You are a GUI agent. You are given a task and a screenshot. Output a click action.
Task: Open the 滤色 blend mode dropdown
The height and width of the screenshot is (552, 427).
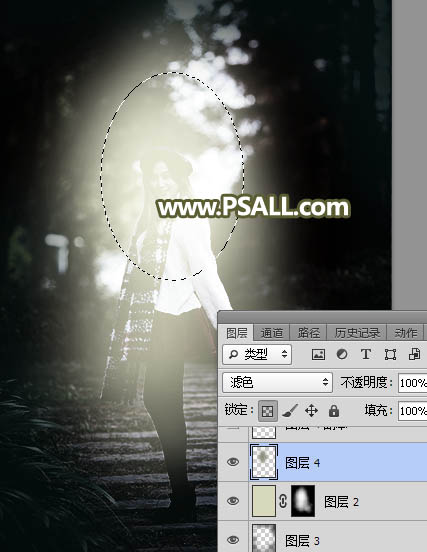[277, 382]
